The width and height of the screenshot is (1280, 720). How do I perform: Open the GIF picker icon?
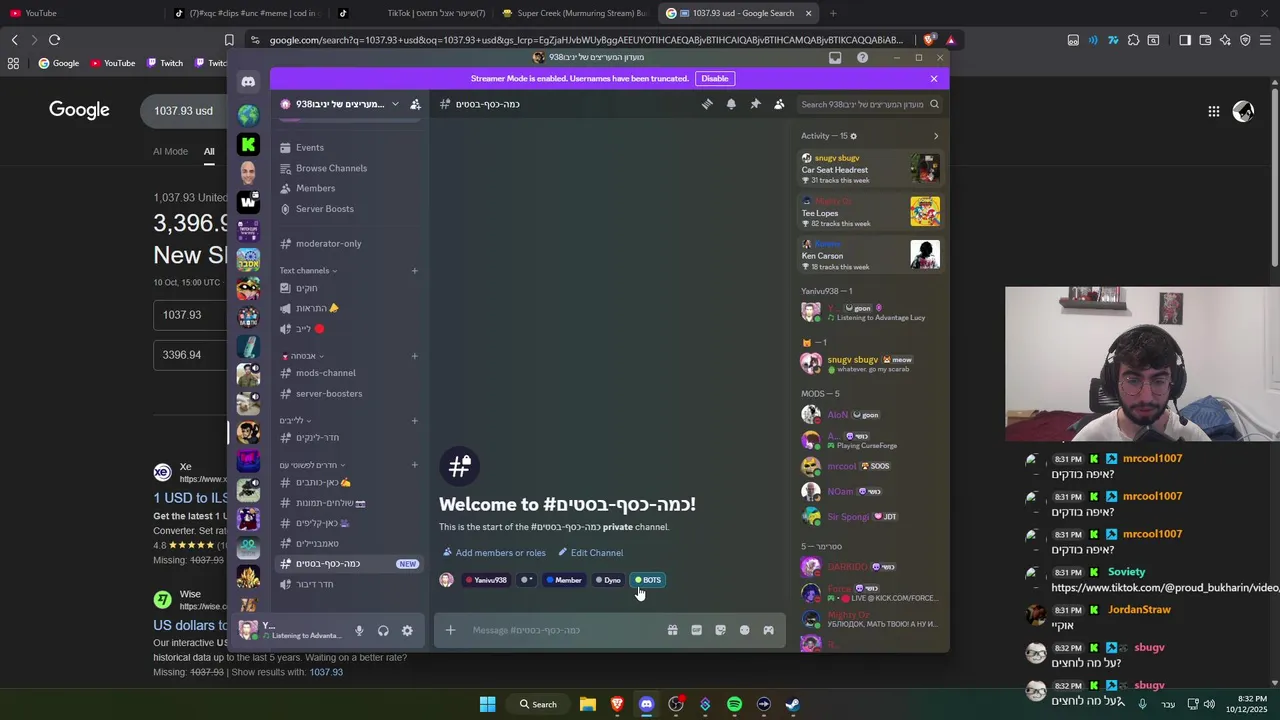click(696, 630)
